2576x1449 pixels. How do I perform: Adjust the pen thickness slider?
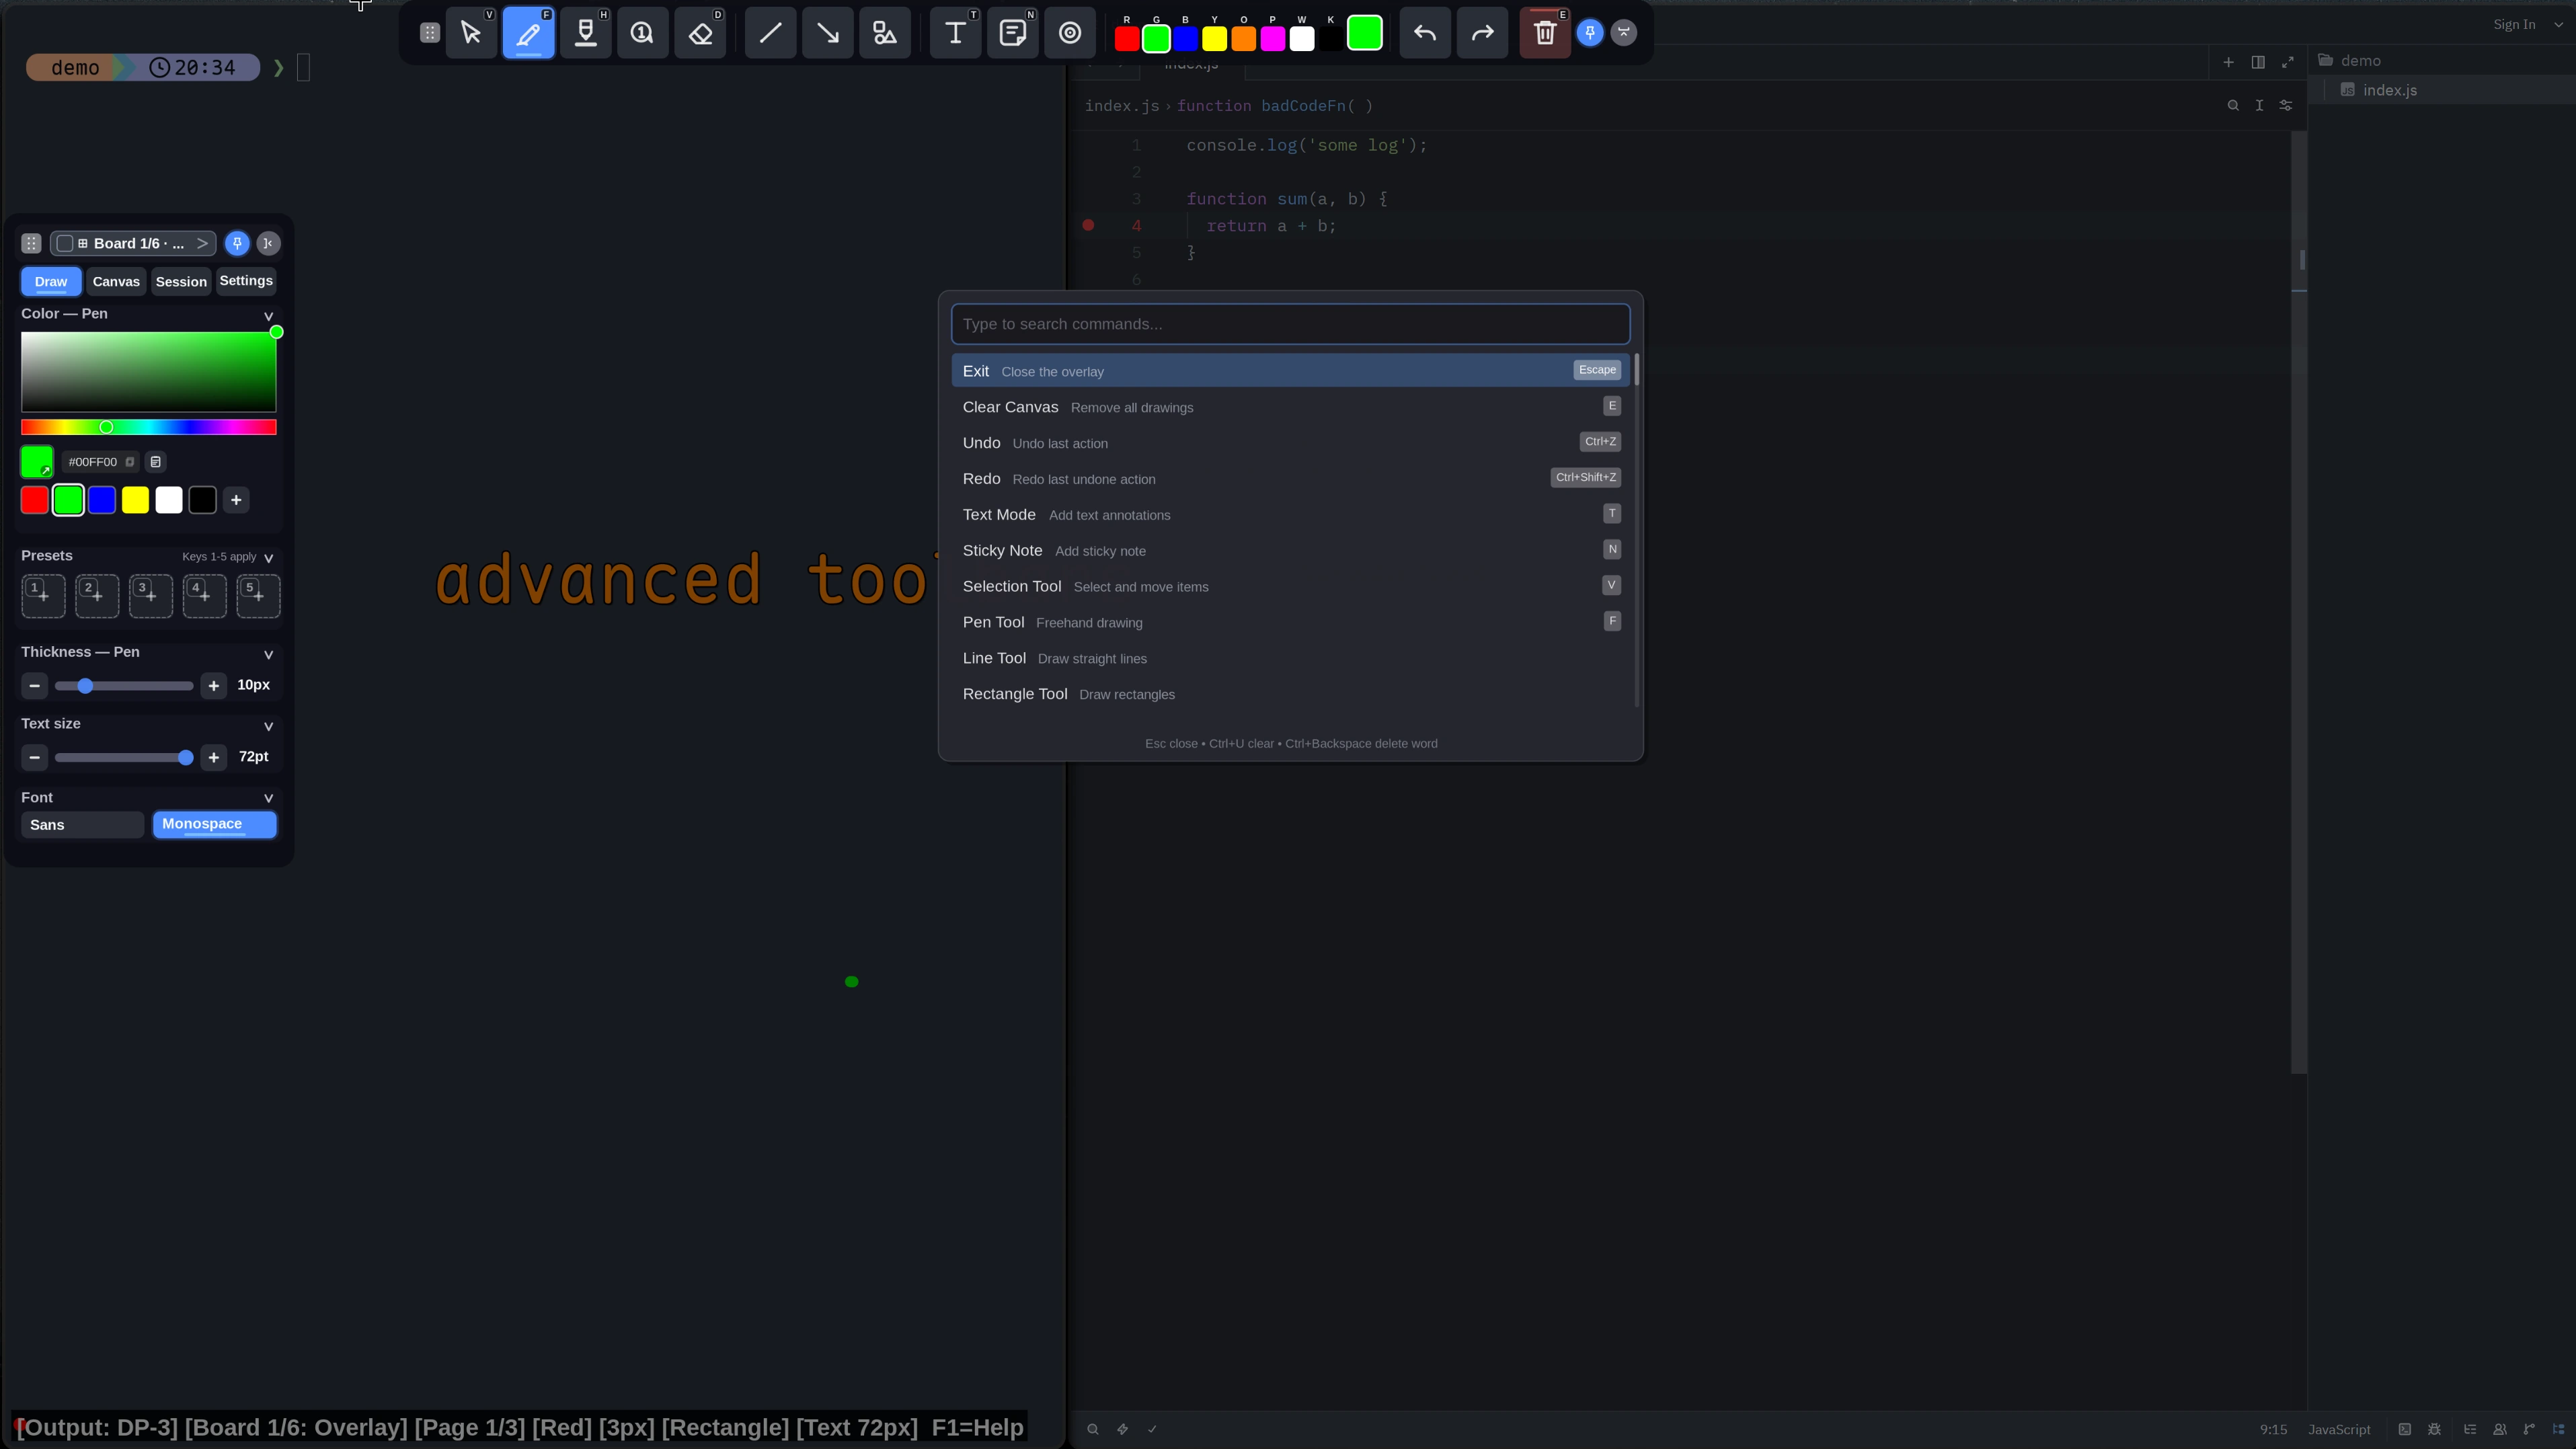124,686
